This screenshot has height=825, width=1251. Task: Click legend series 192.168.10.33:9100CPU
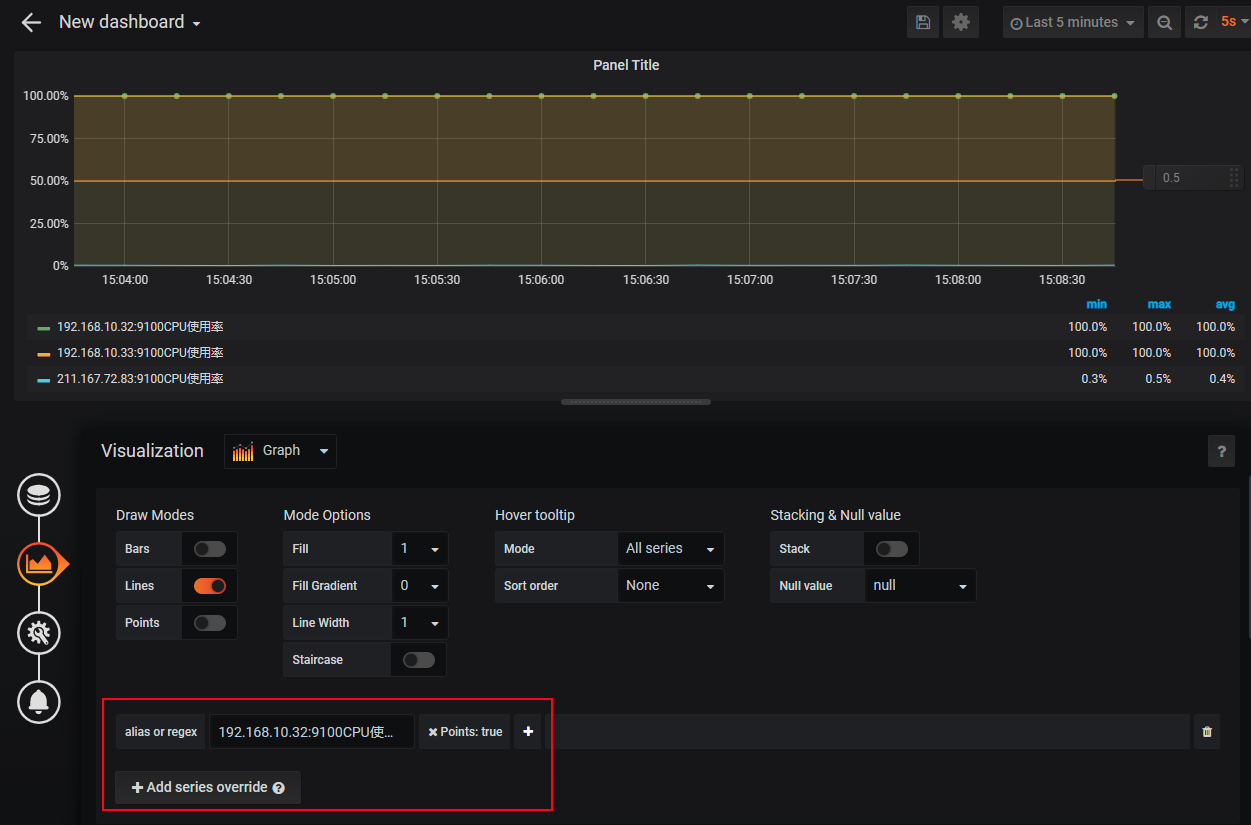tap(140, 353)
